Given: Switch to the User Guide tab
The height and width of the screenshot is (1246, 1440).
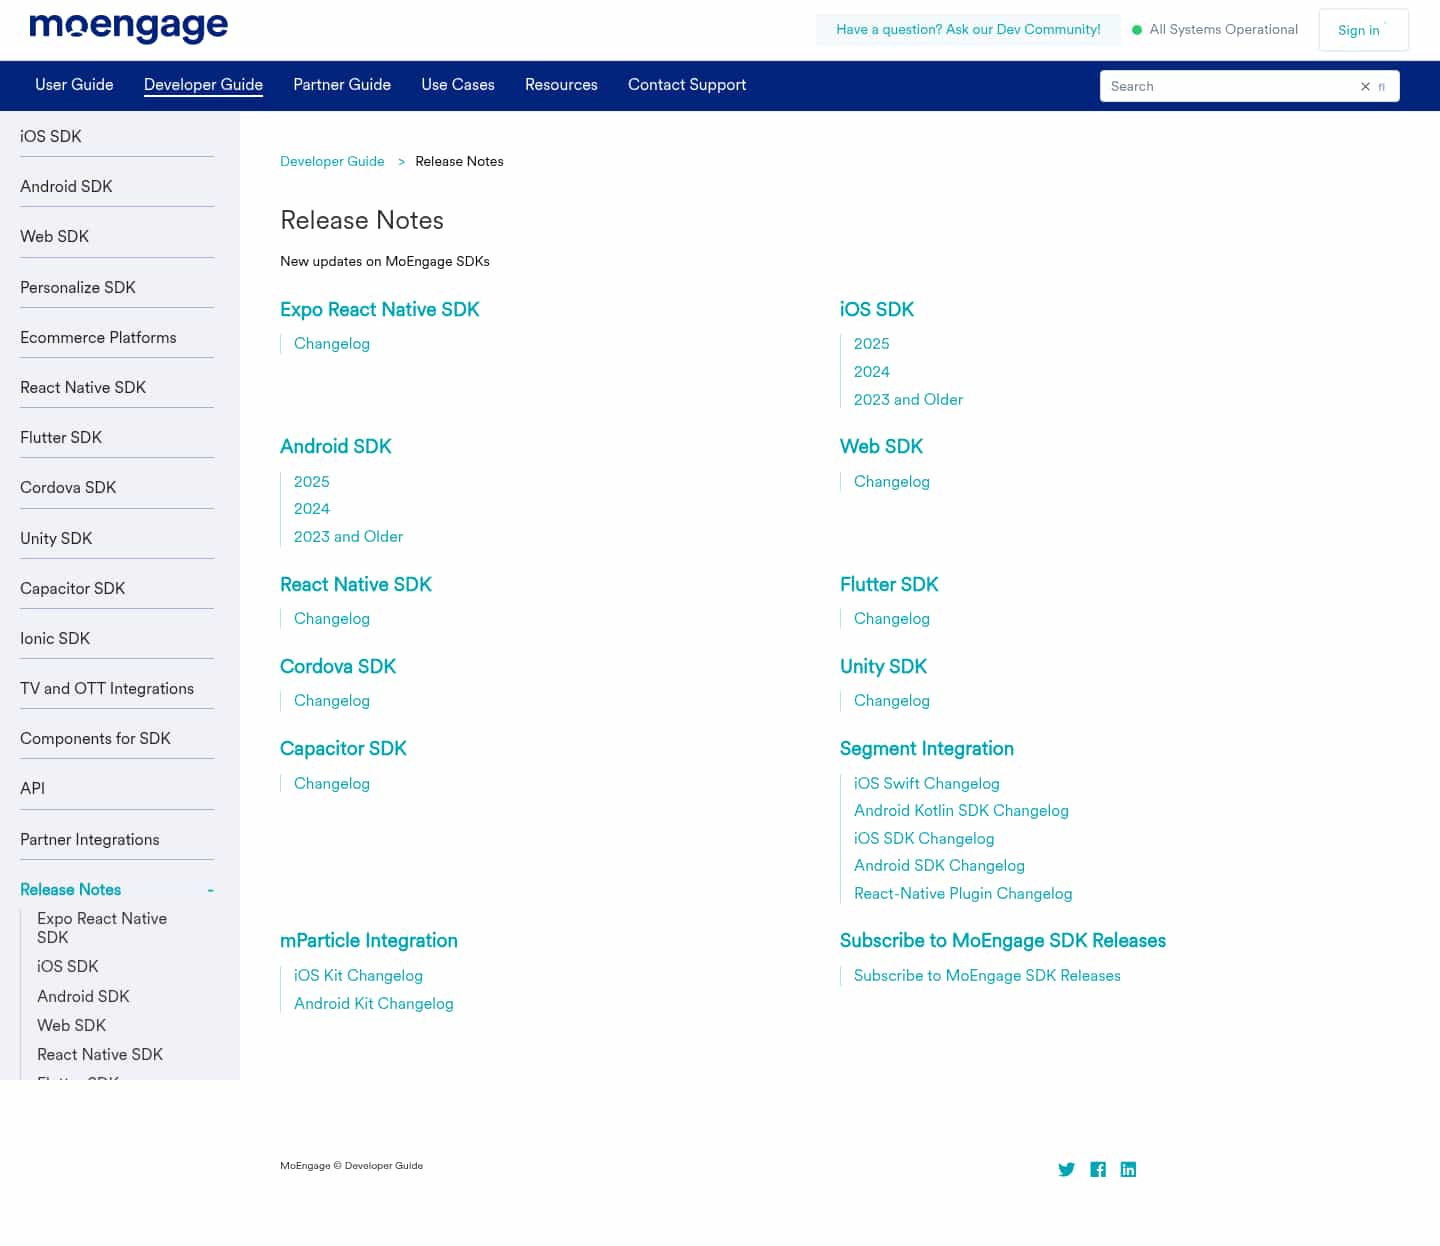Looking at the screenshot, I should [x=74, y=85].
